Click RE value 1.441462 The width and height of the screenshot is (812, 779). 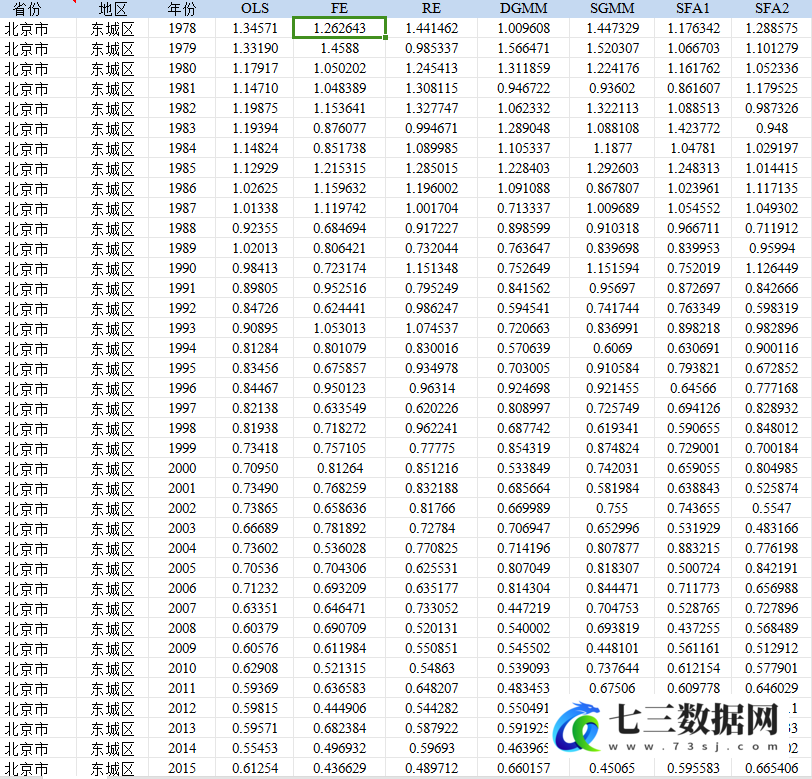click(x=431, y=28)
